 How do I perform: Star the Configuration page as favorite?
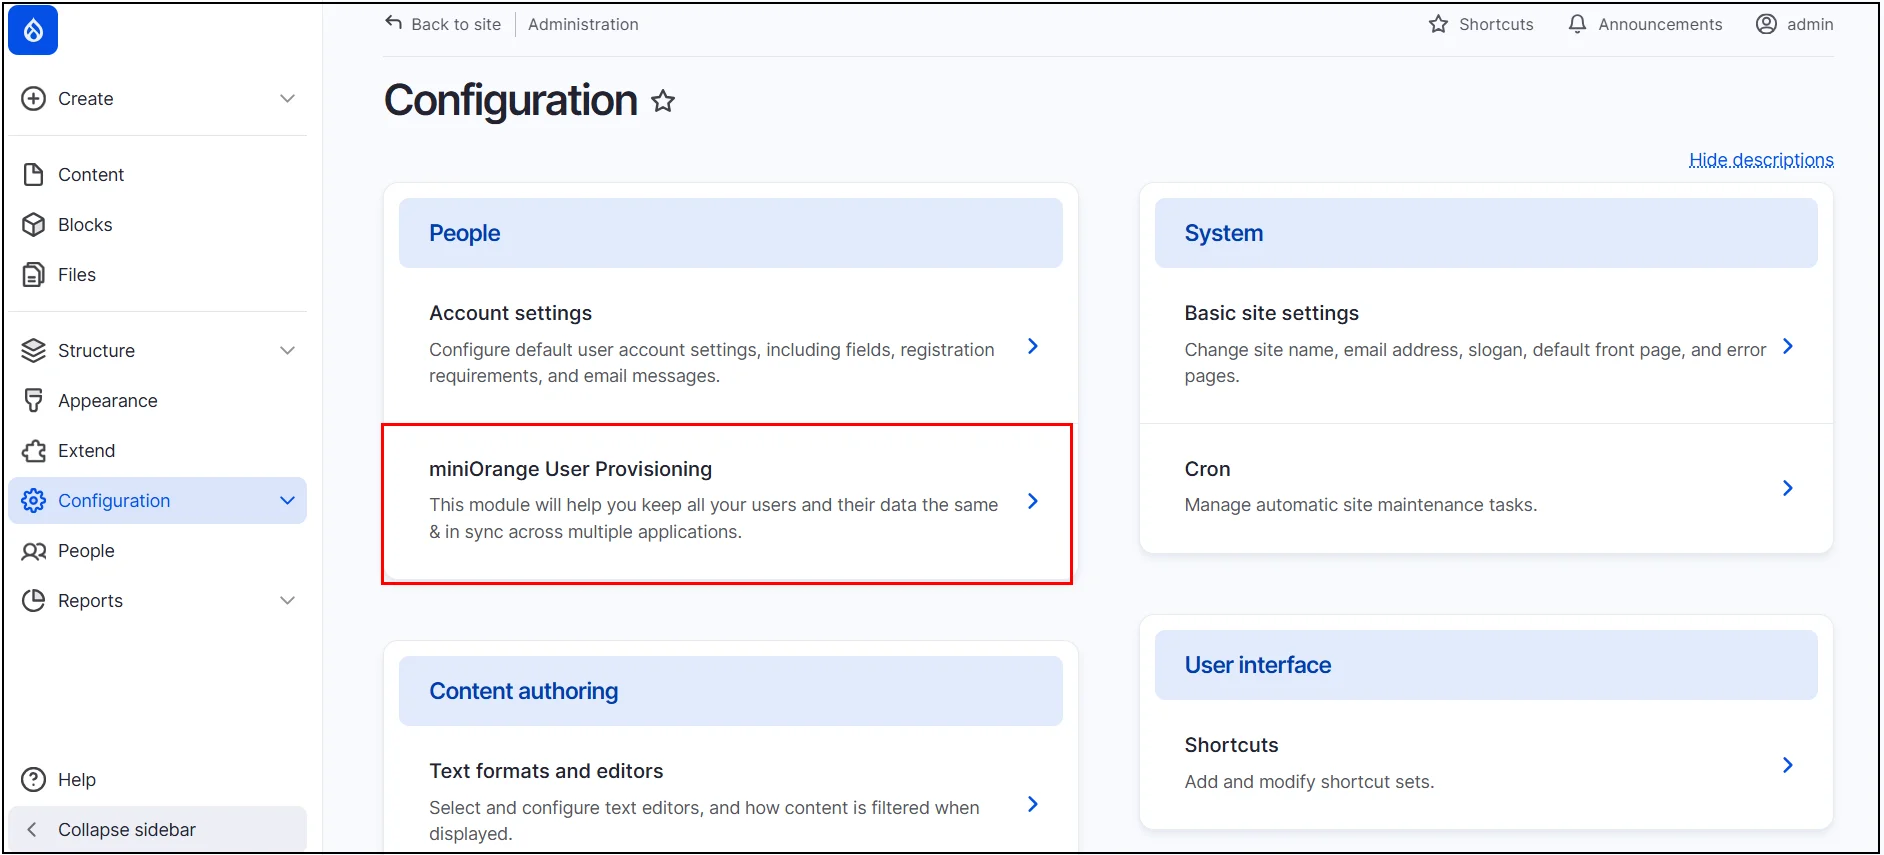point(663,101)
